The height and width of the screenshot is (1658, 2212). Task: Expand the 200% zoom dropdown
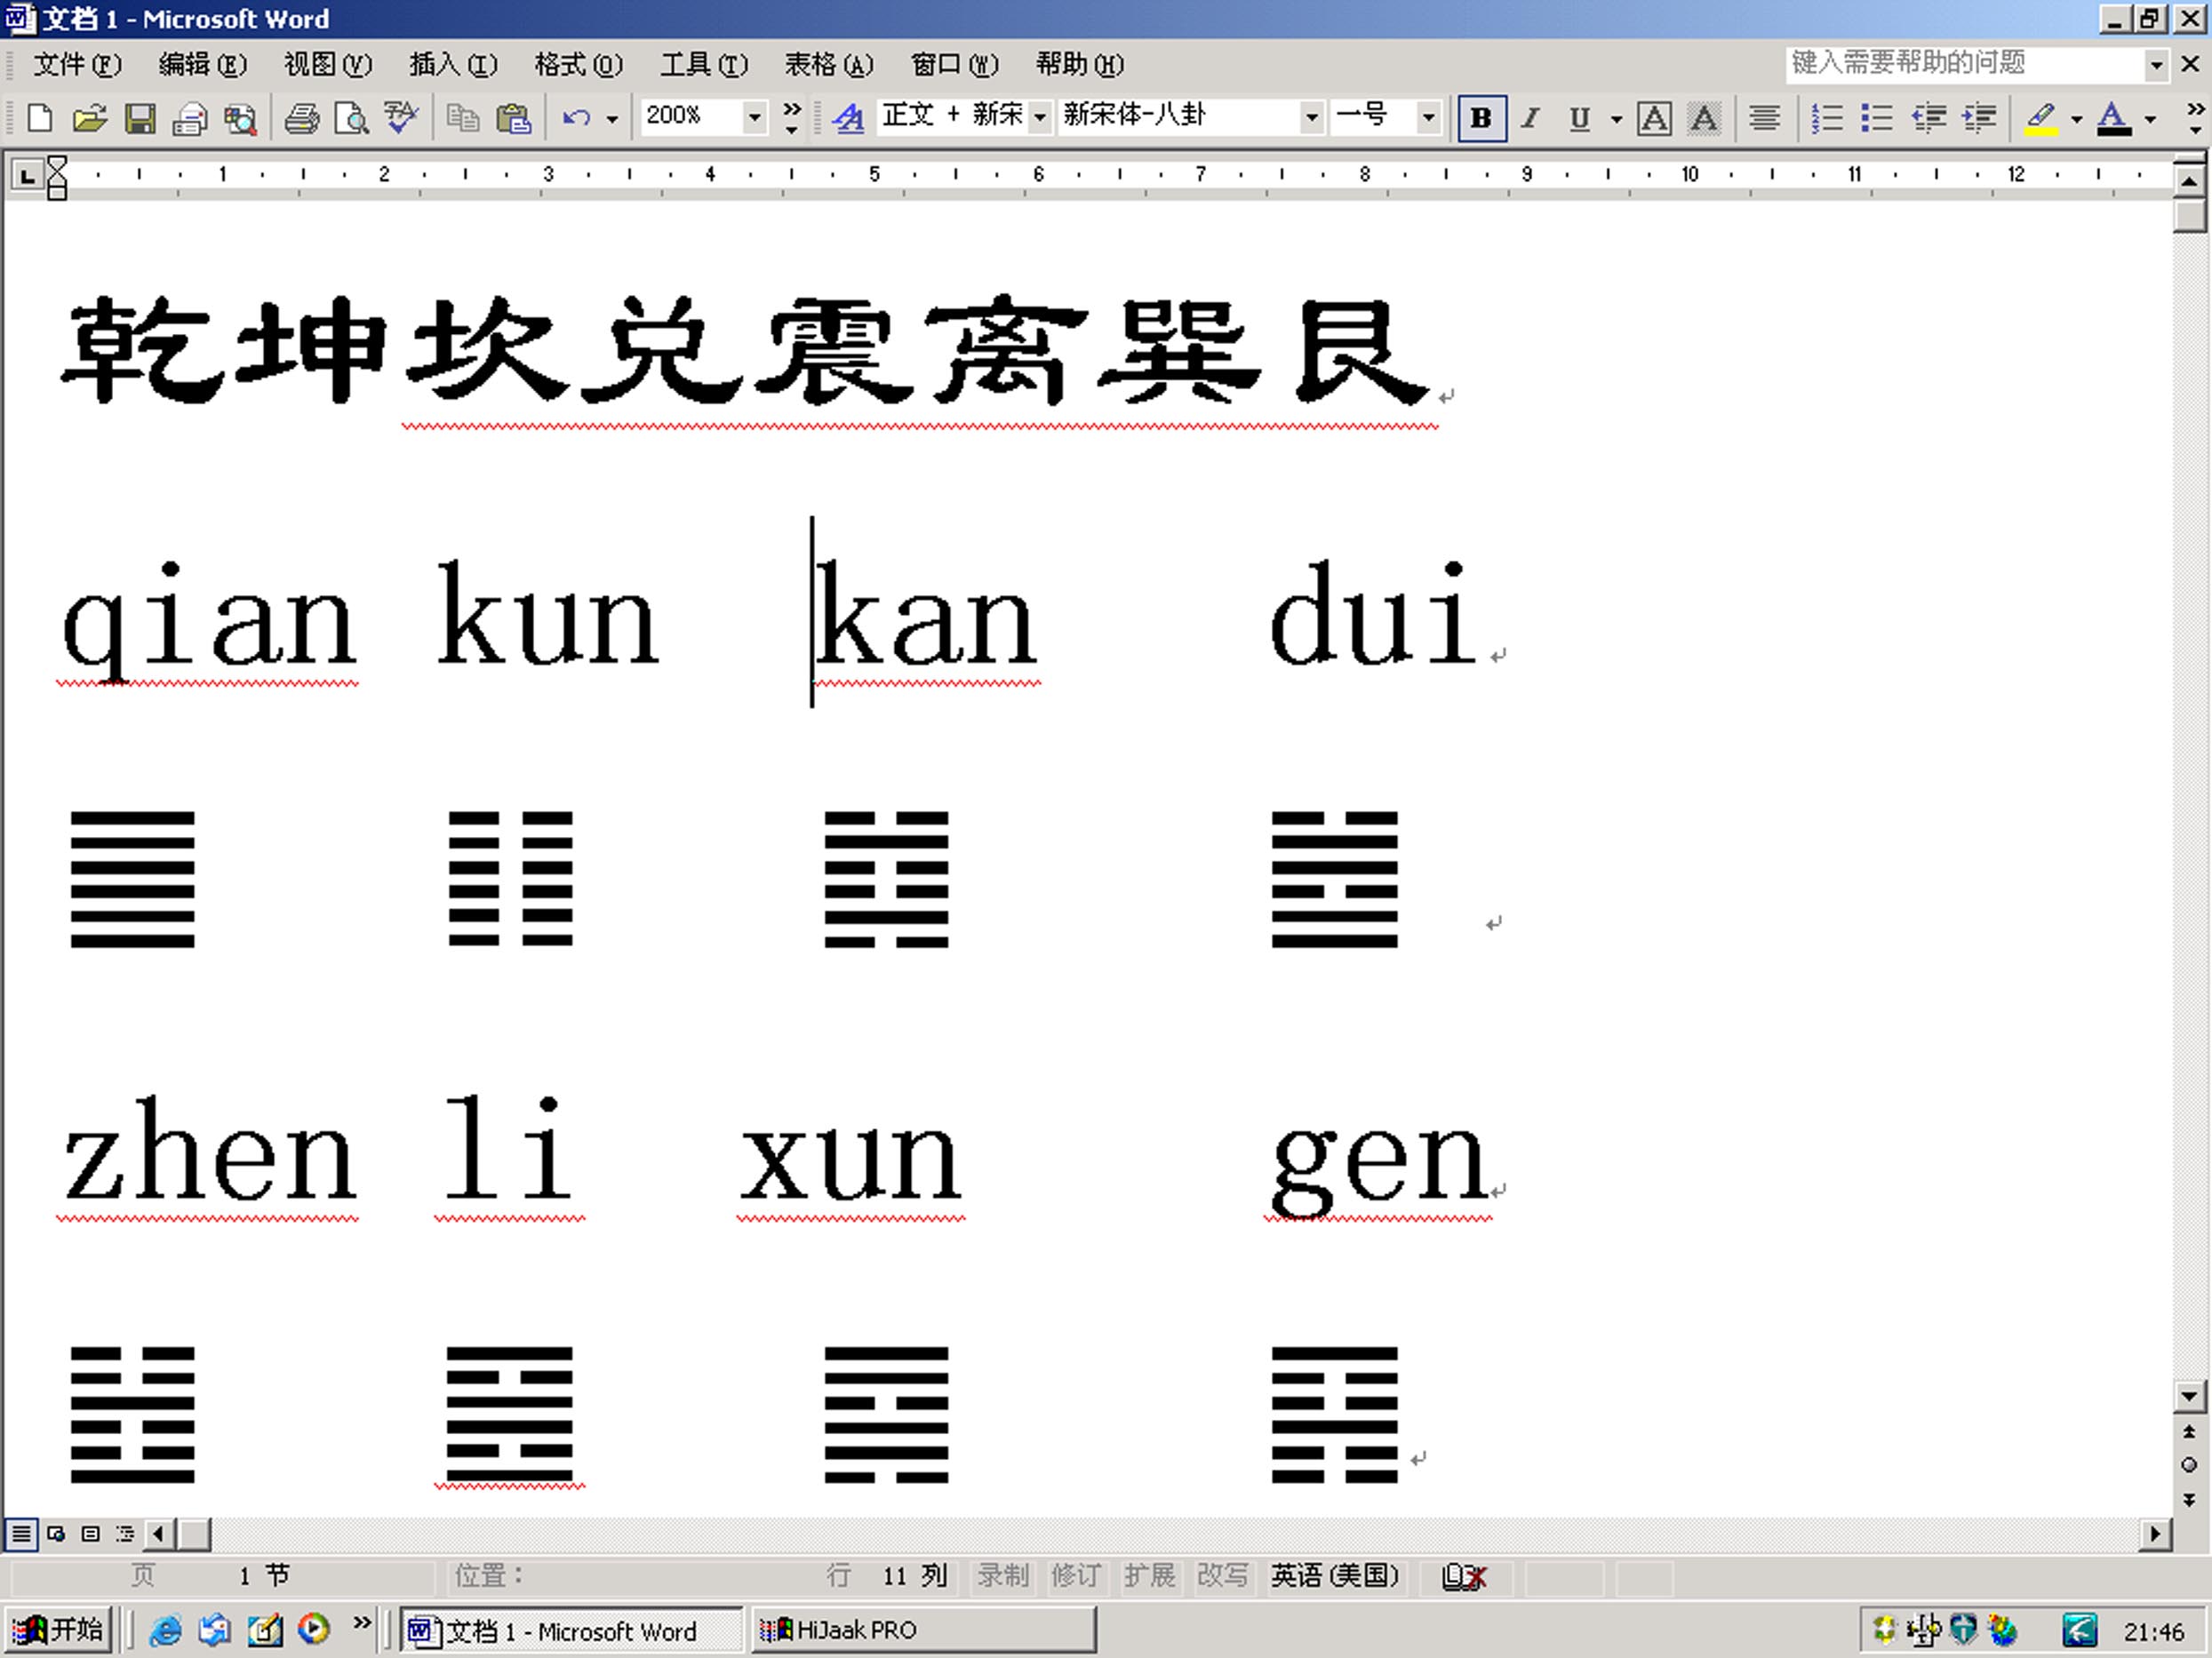755,118
